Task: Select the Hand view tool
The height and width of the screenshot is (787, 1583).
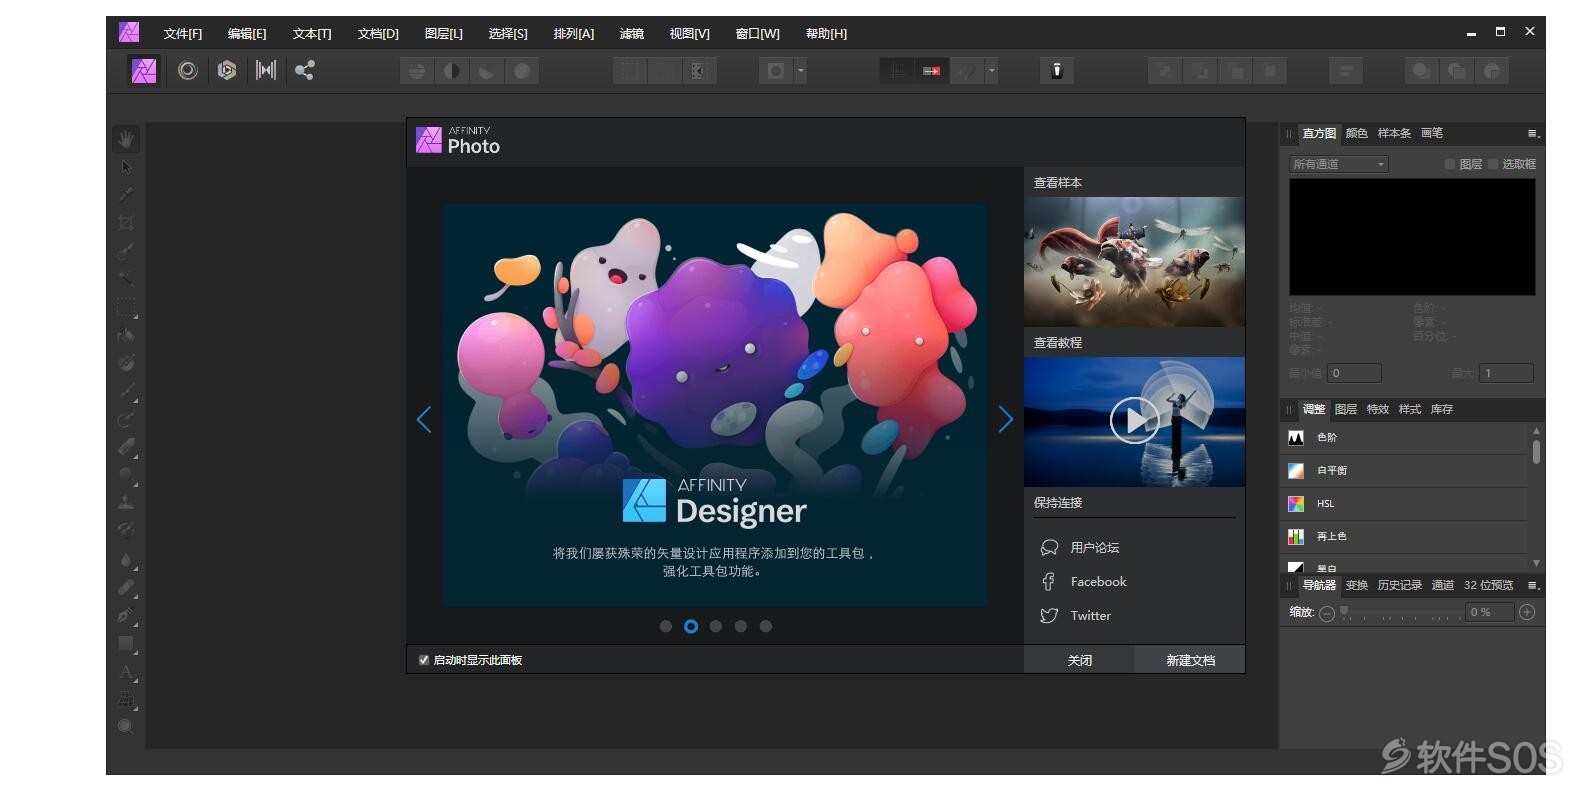Action: click(126, 139)
